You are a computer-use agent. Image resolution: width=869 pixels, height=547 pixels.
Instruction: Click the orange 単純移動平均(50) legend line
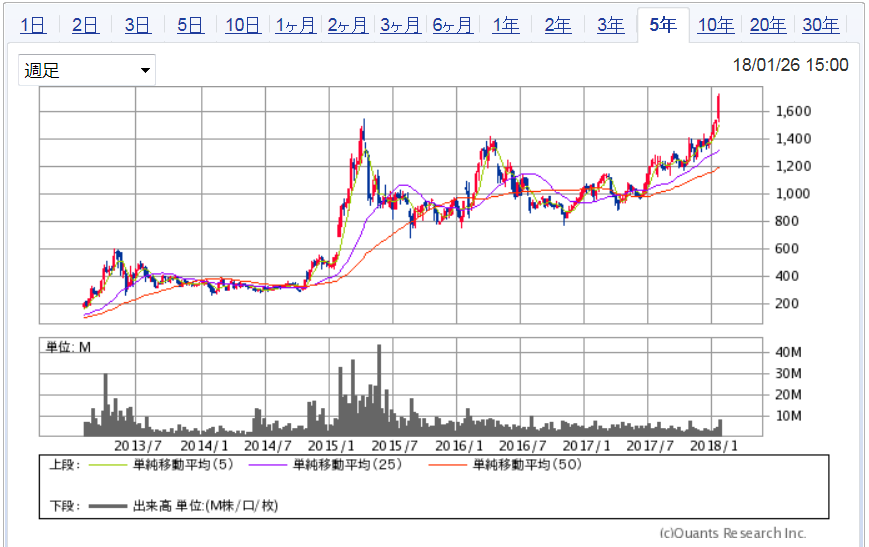(448, 464)
